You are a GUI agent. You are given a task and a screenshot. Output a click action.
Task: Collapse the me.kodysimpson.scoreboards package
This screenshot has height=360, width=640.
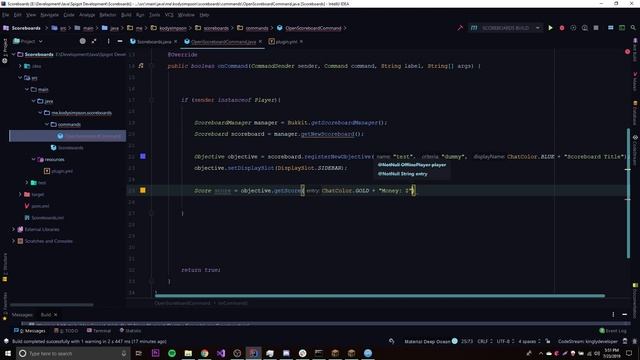(x=40, y=113)
